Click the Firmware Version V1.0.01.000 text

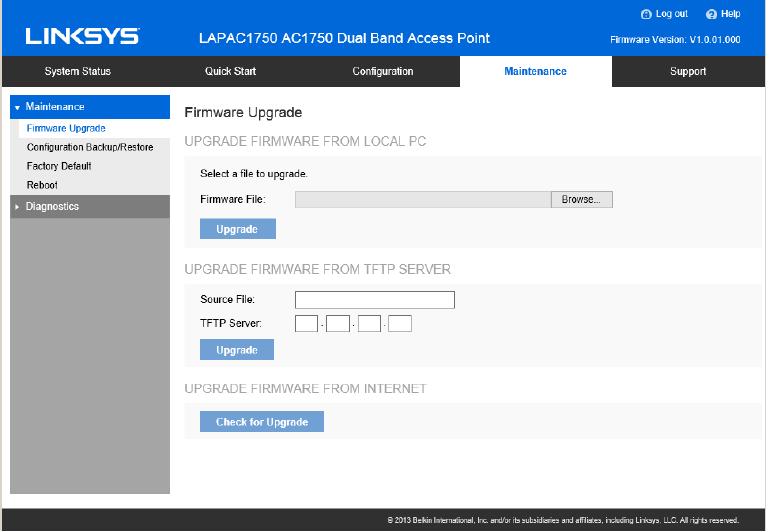coord(675,40)
